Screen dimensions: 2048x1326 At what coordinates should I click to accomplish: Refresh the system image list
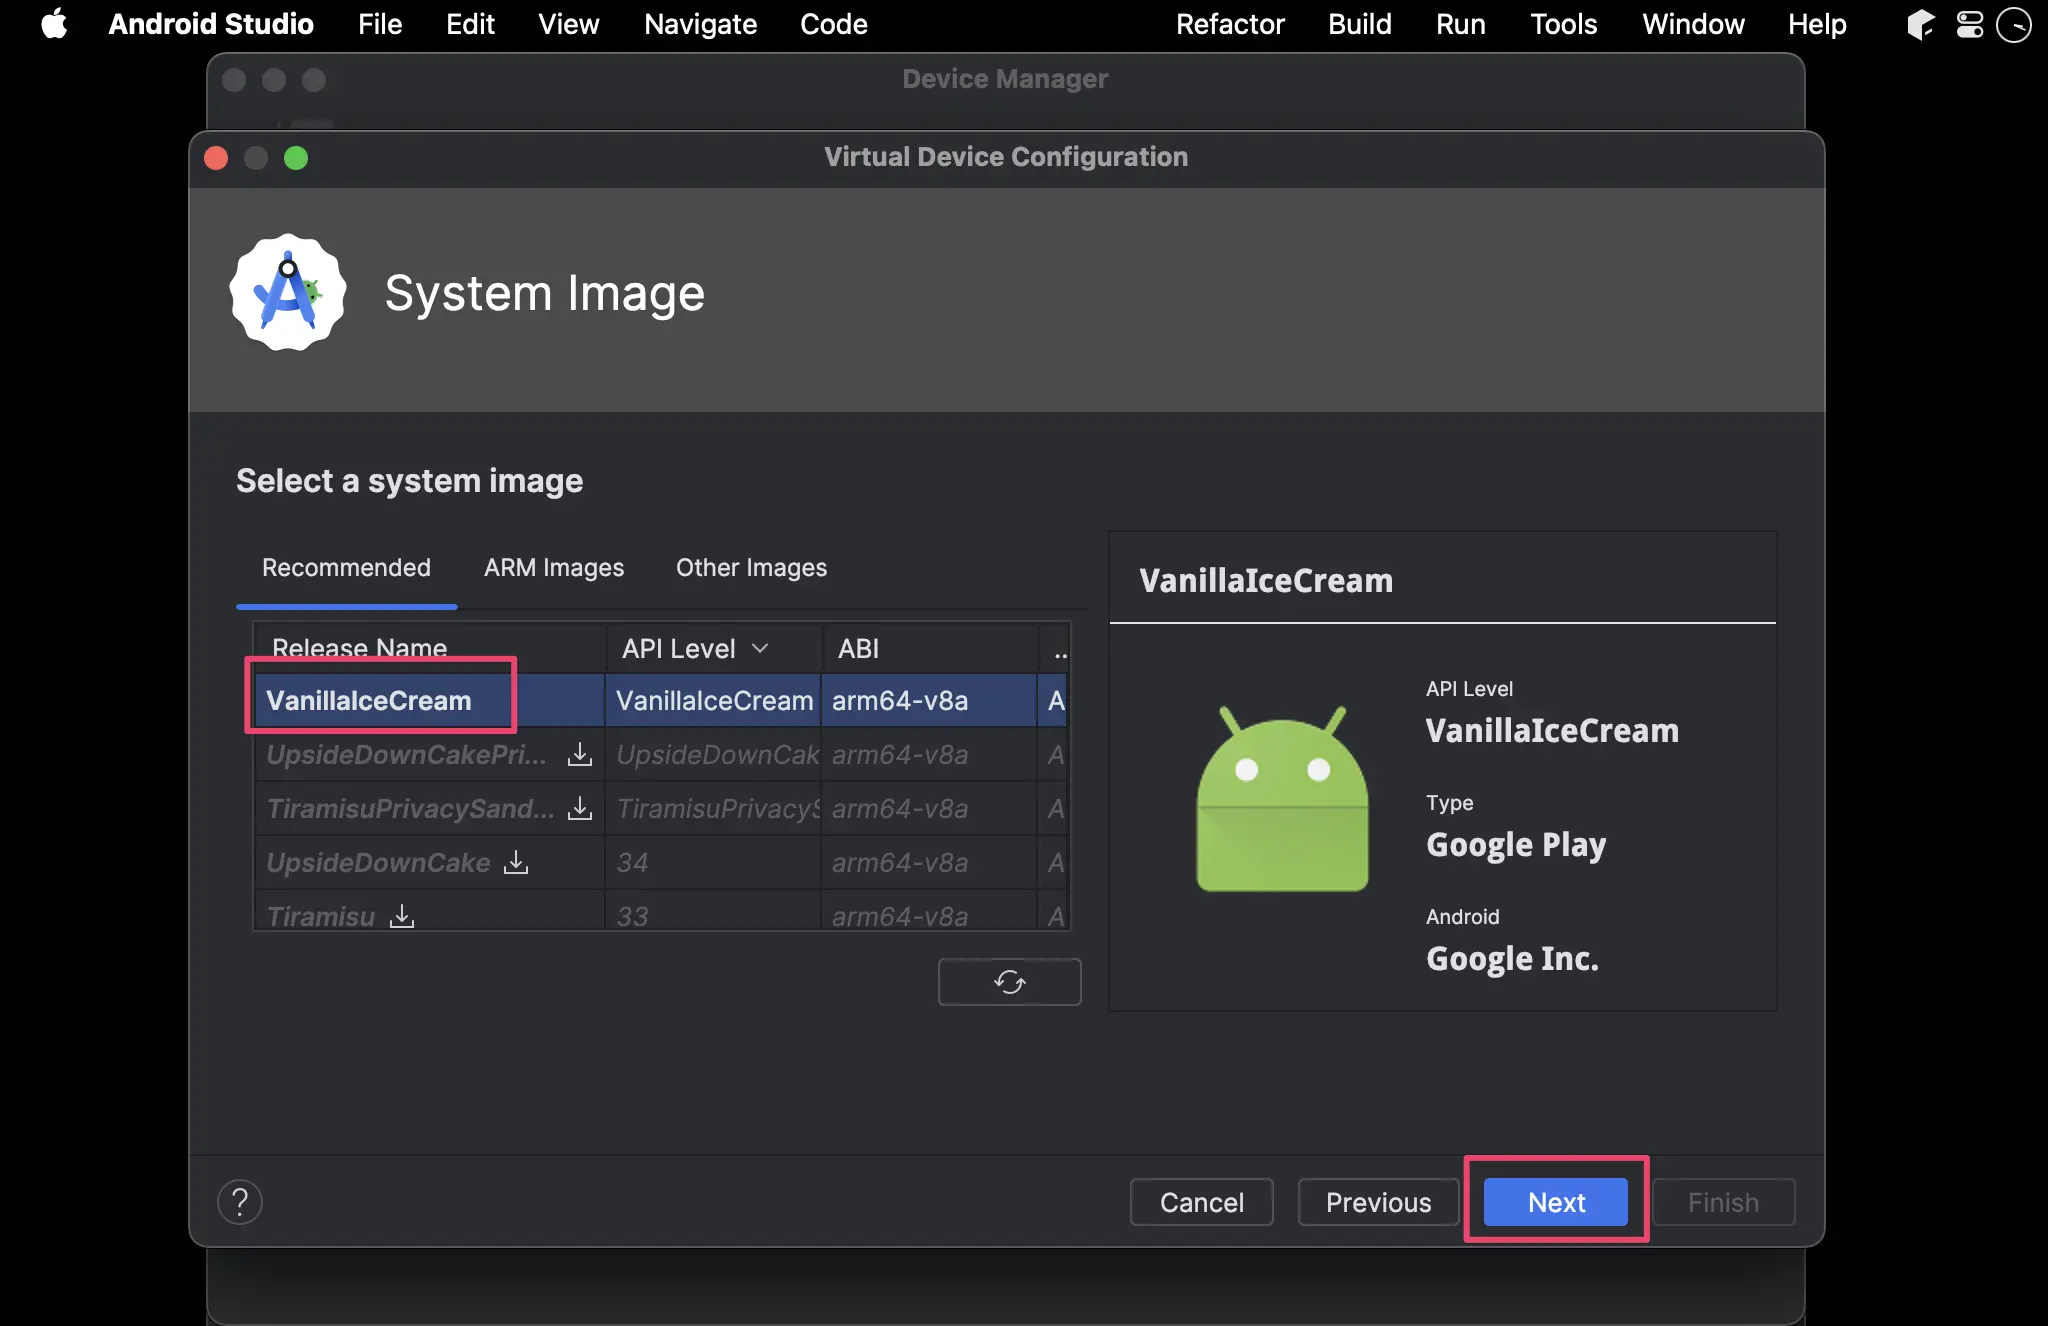[x=1009, y=982]
